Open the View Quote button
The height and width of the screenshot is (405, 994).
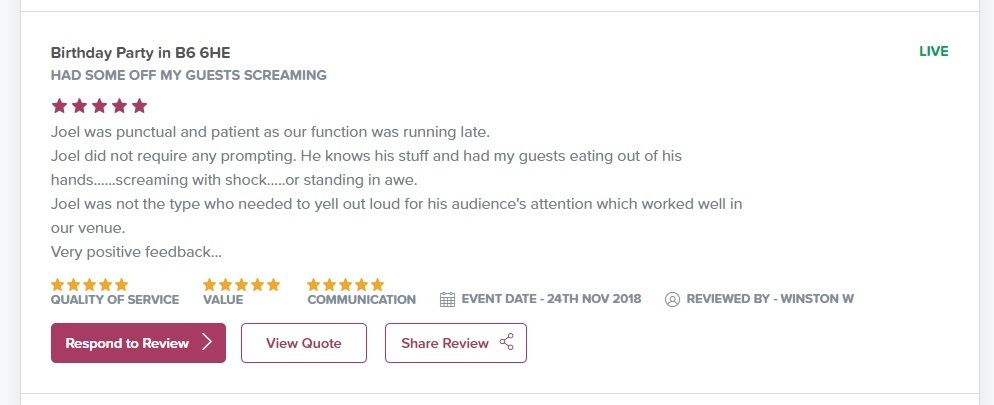tap(304, 343)
